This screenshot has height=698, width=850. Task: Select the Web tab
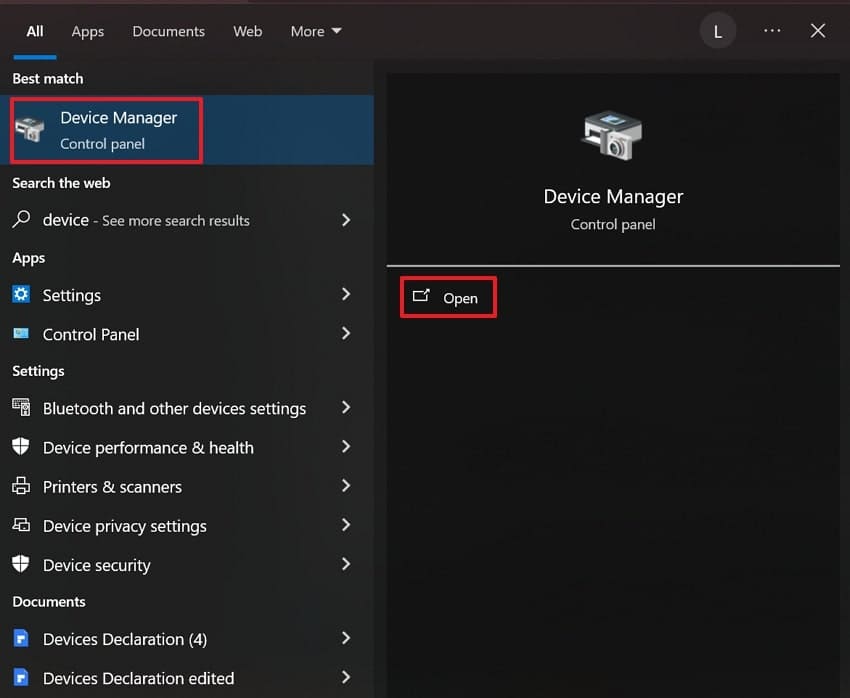(247, 31)
